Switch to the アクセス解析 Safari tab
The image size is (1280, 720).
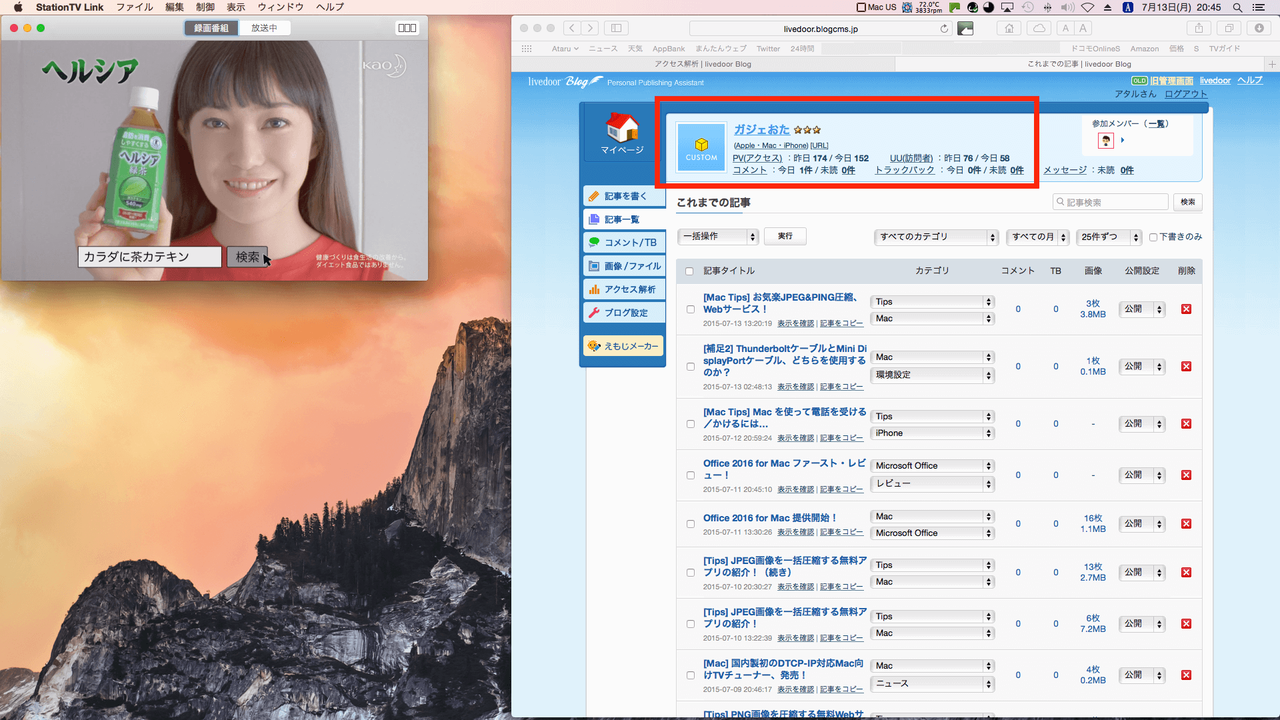pyautogui.click(x=703, y=64)
